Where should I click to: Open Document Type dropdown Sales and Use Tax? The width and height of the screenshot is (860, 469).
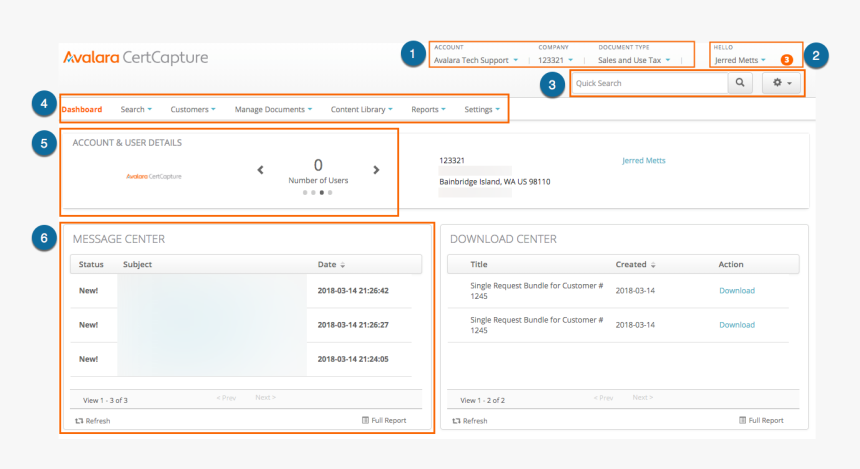coord(634,60)
